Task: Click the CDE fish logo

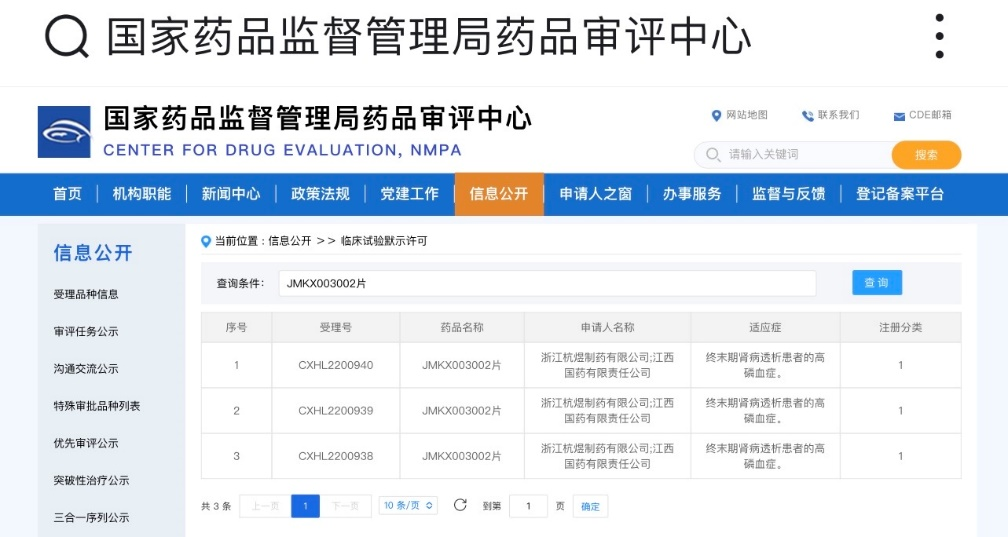Action: click(64, 132)
